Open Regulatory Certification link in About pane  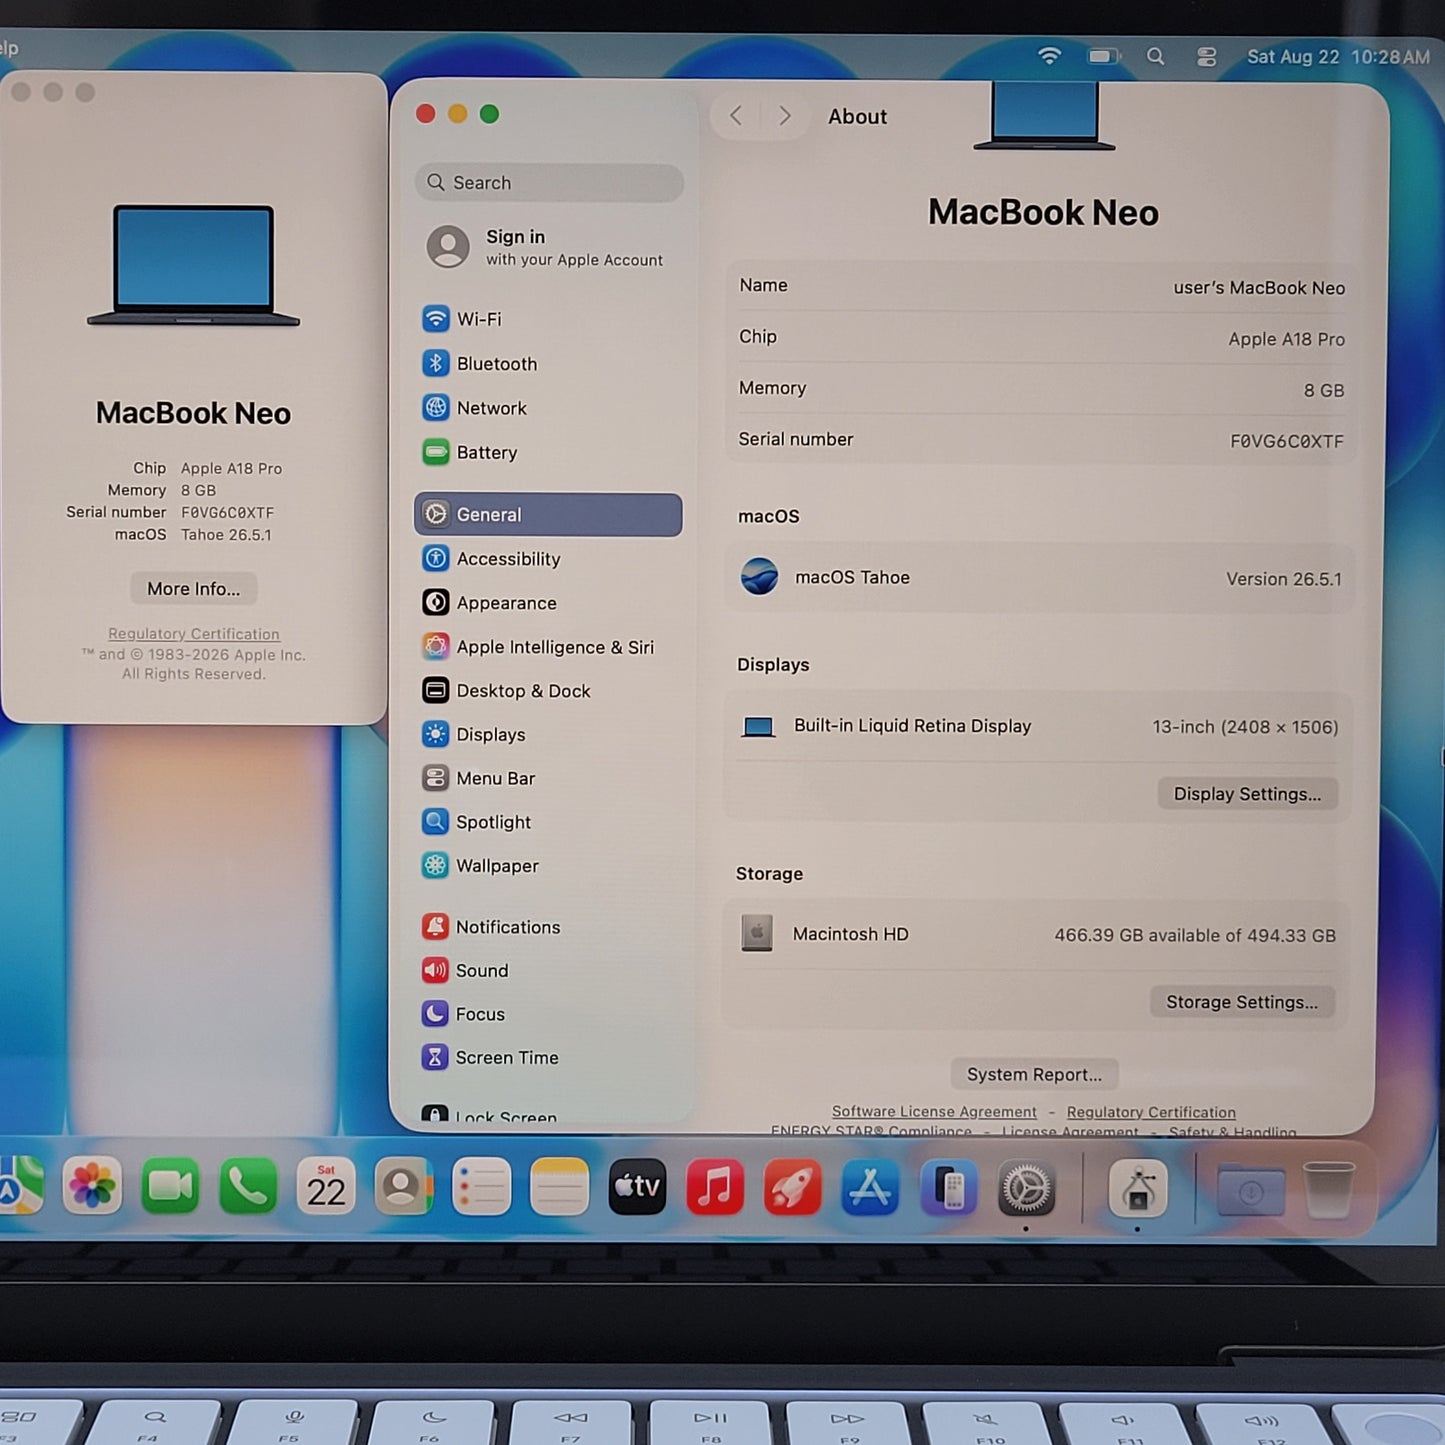(1151, 1112)
